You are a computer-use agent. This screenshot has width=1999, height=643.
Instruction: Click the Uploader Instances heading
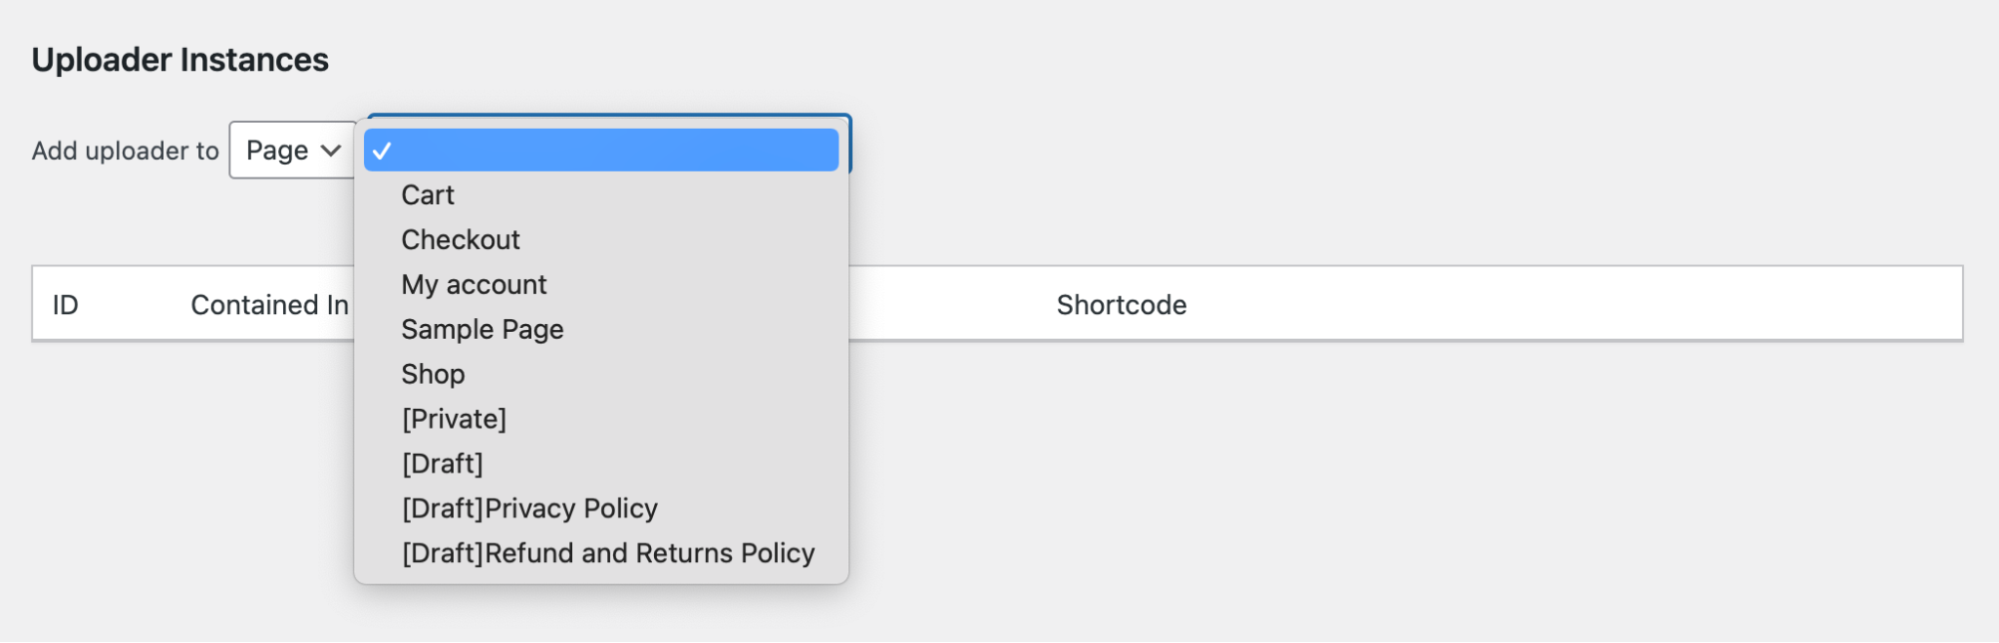(180, 60)
